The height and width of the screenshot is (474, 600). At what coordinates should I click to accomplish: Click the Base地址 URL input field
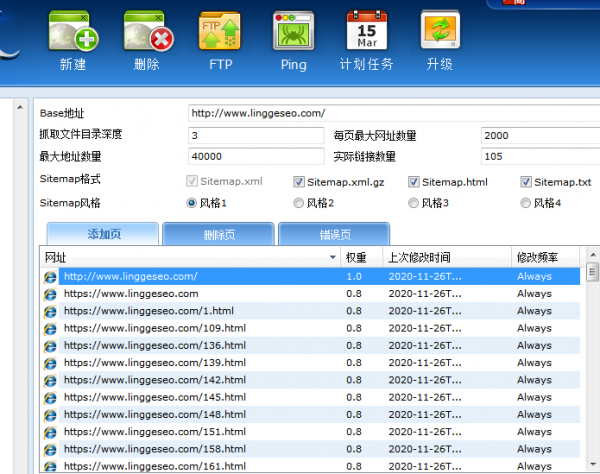[390, 114]
